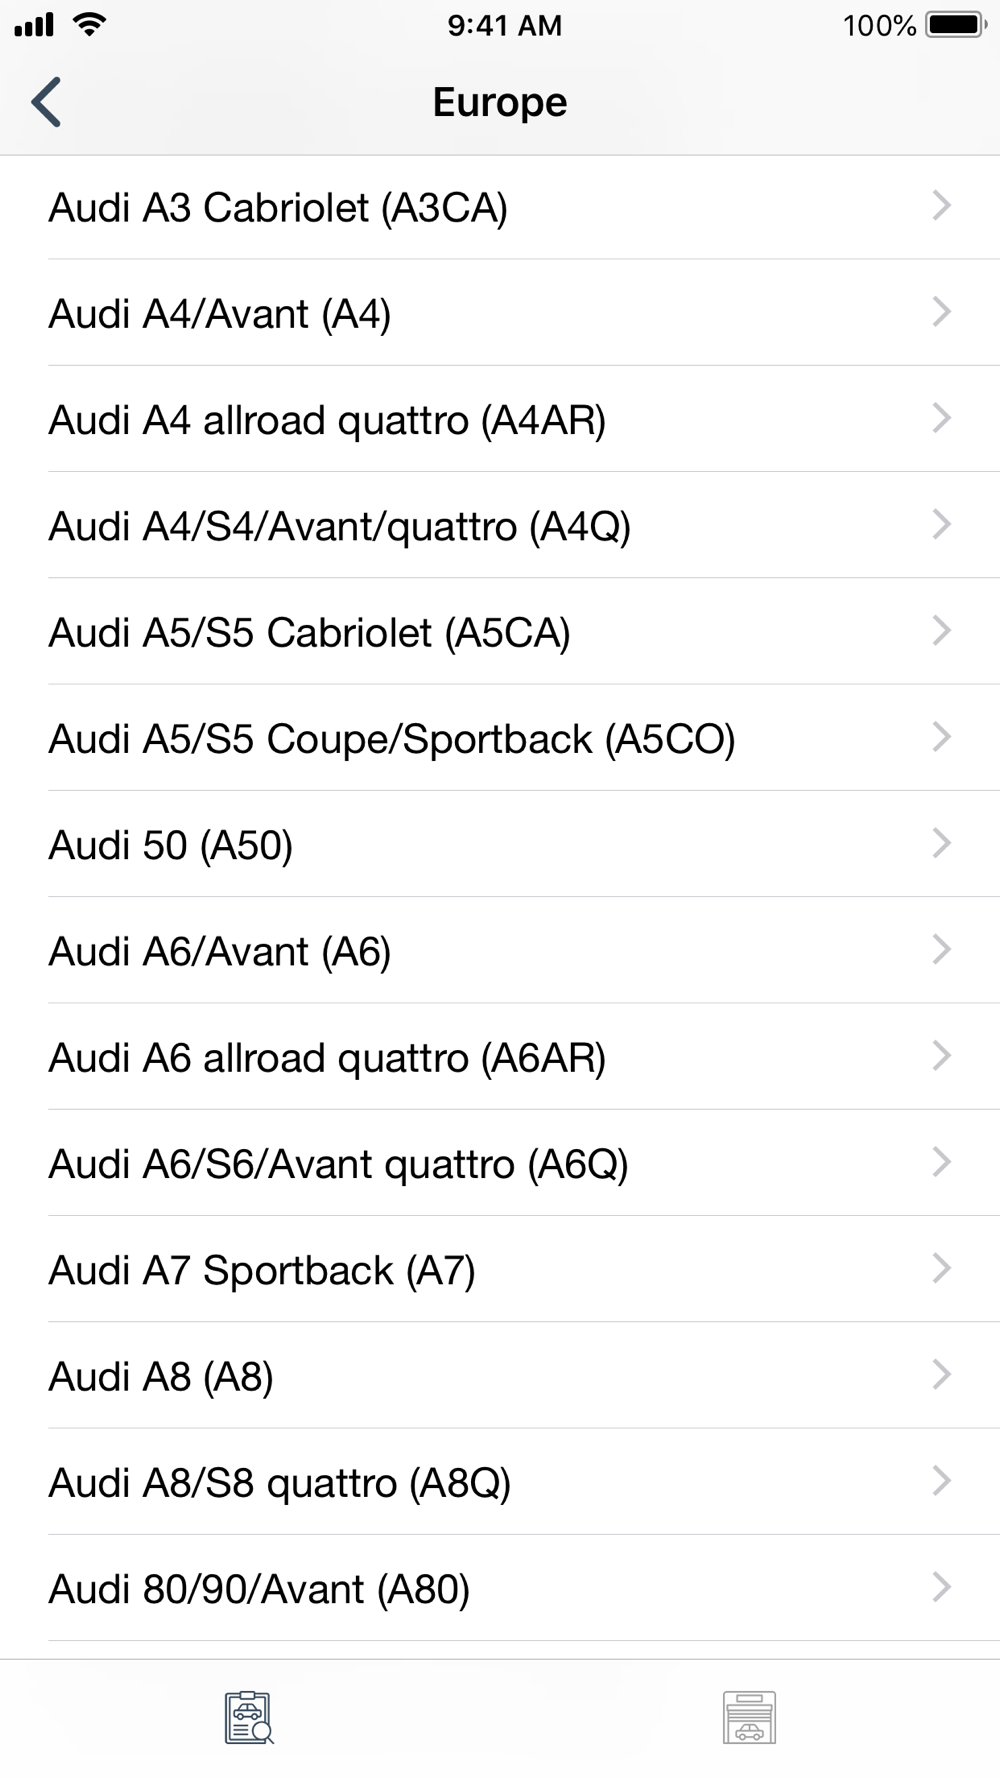Expand chevron for Audi A4/Avant (A4)
This screenshot has width=1000, height=1778.
[941, 312]
